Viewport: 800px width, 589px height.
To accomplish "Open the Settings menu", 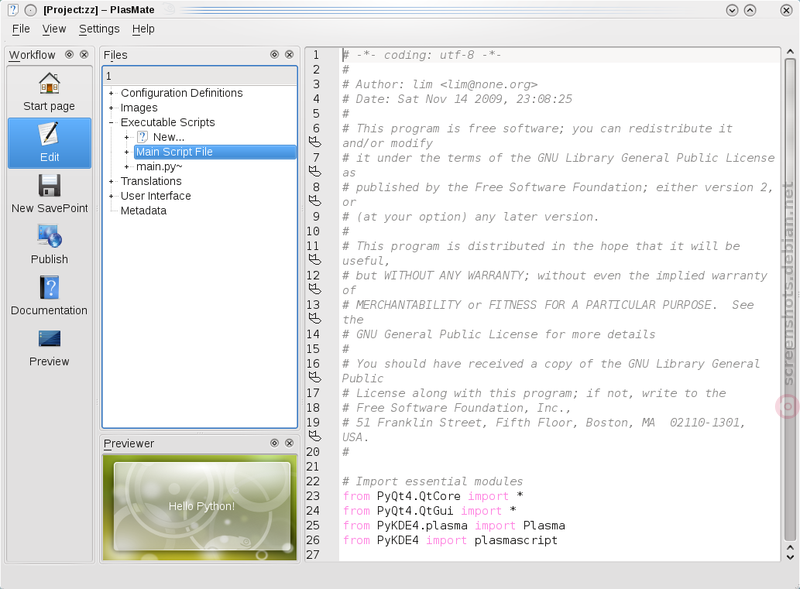I will 99,29.
